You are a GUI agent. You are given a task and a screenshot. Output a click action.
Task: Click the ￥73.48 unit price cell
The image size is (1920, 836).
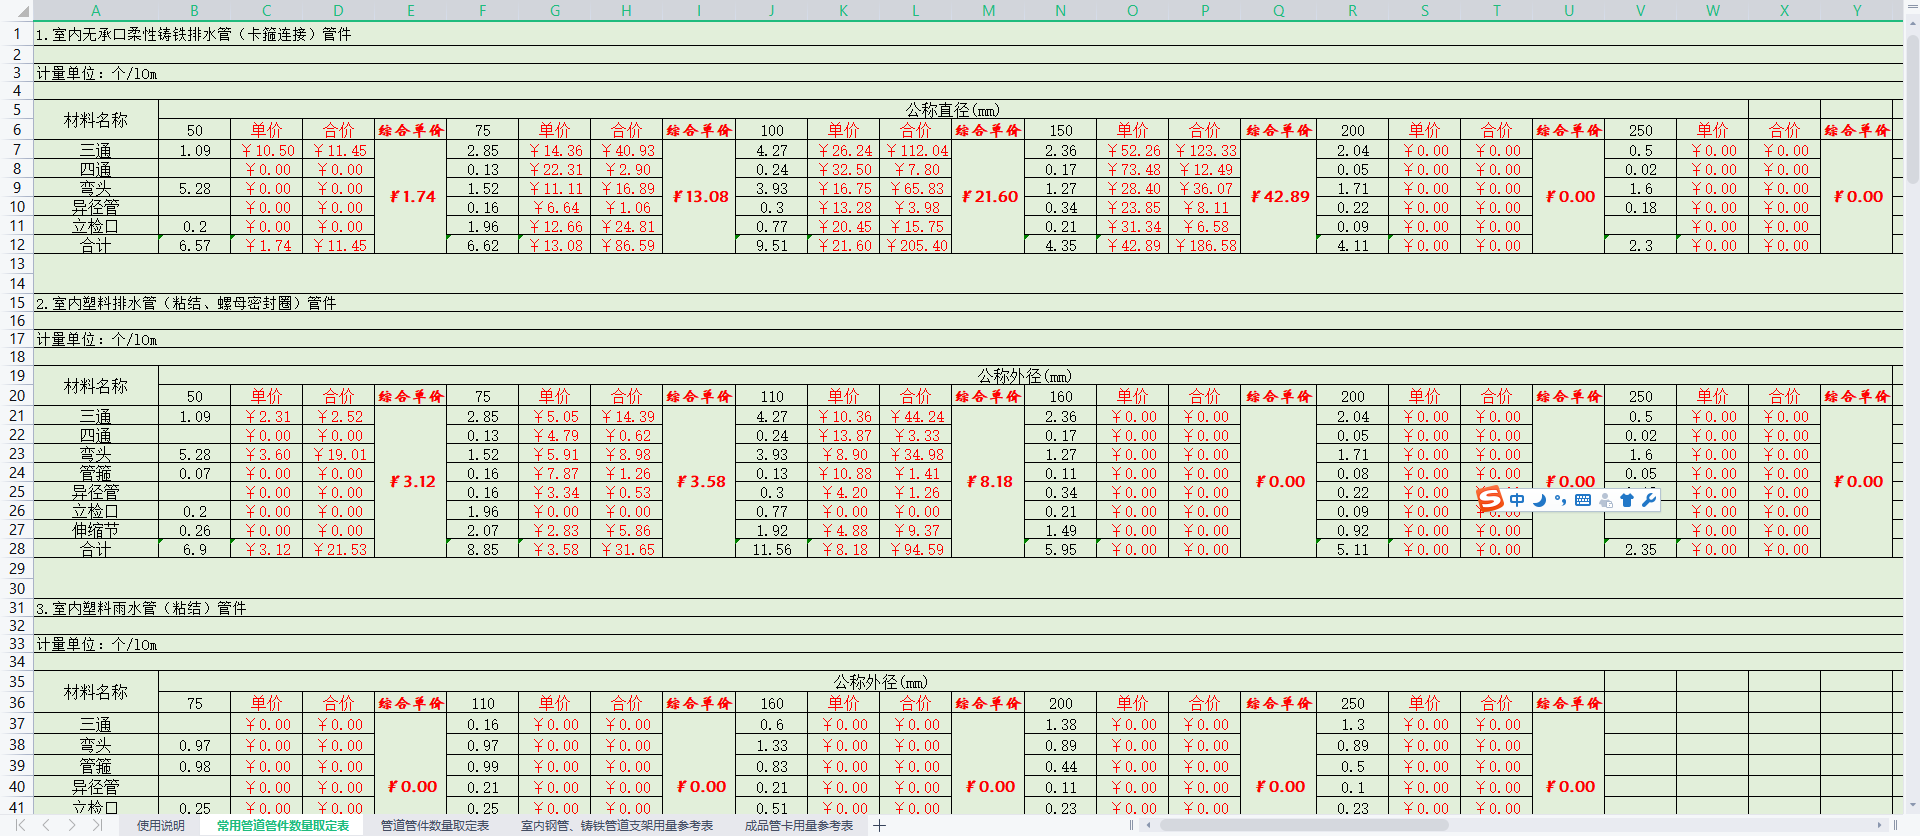tap(1133, 169)
